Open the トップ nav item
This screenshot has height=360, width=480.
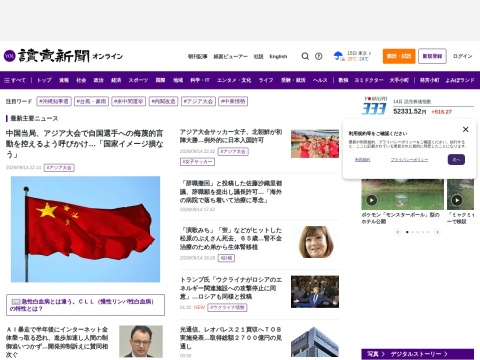[44, 80]
